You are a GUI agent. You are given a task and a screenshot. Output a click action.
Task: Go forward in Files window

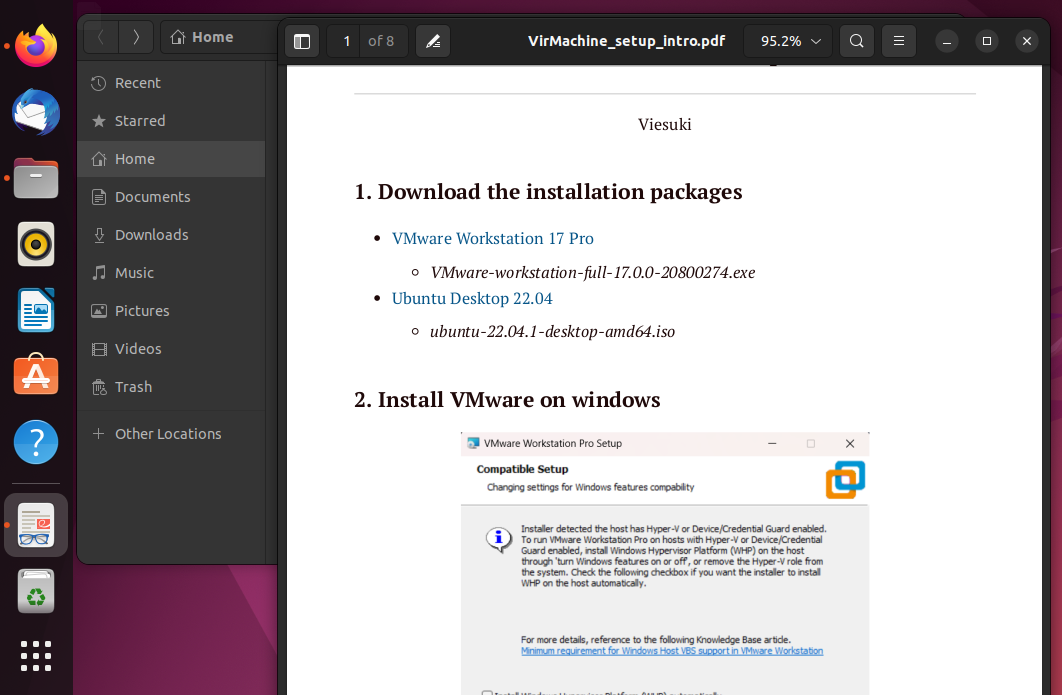pyautogui.click(x=135, y=37)
